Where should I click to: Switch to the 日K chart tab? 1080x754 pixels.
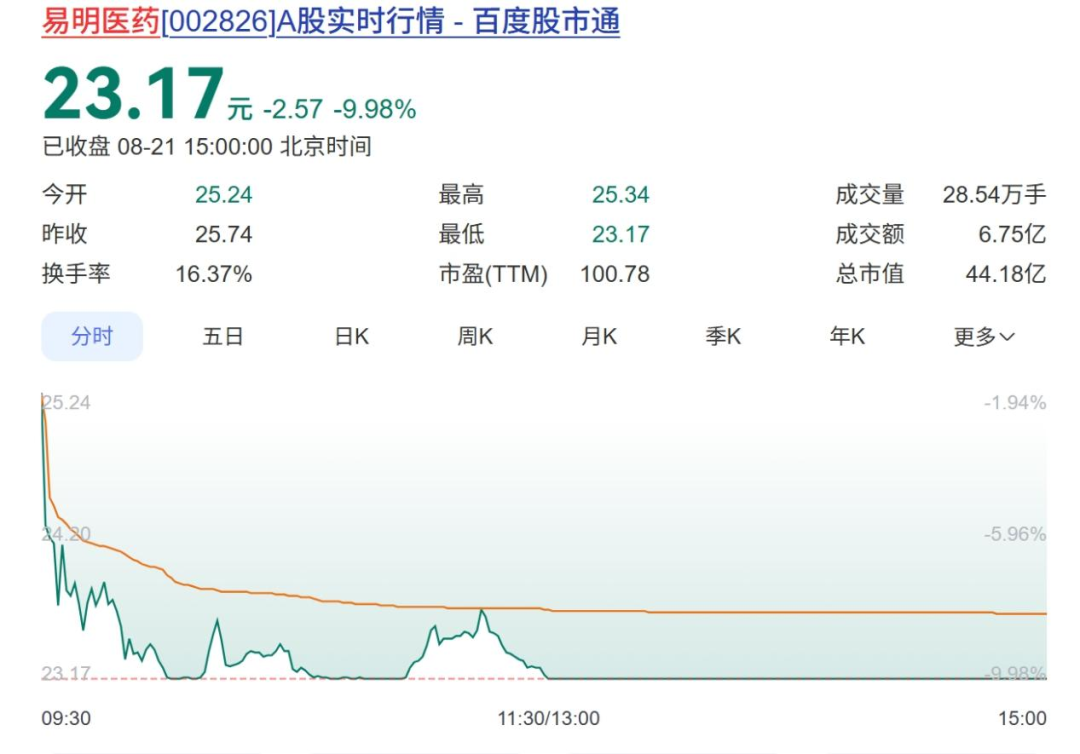pyautogui.click(x=352, y=336)
